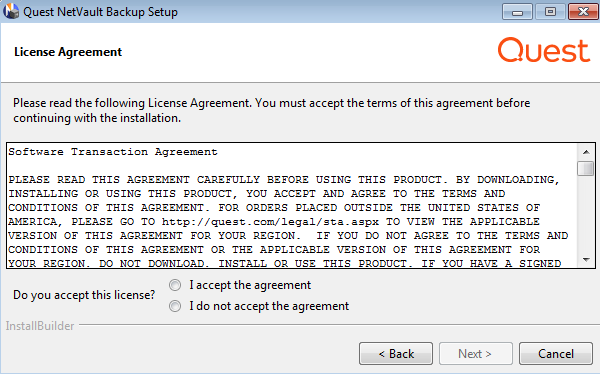
Task: Click the NetVault installer icon in title bar
Action: point(11,11)
